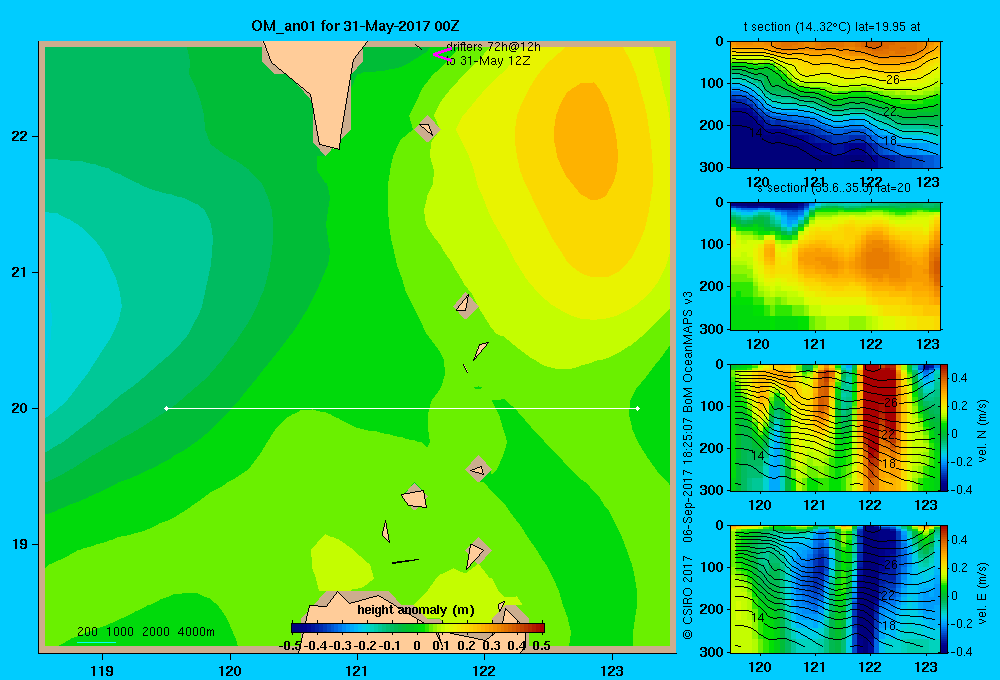Click the right endpoint of the white section line
The width and height of the screenshot is (1000, 680).
(x=637, y=408)
